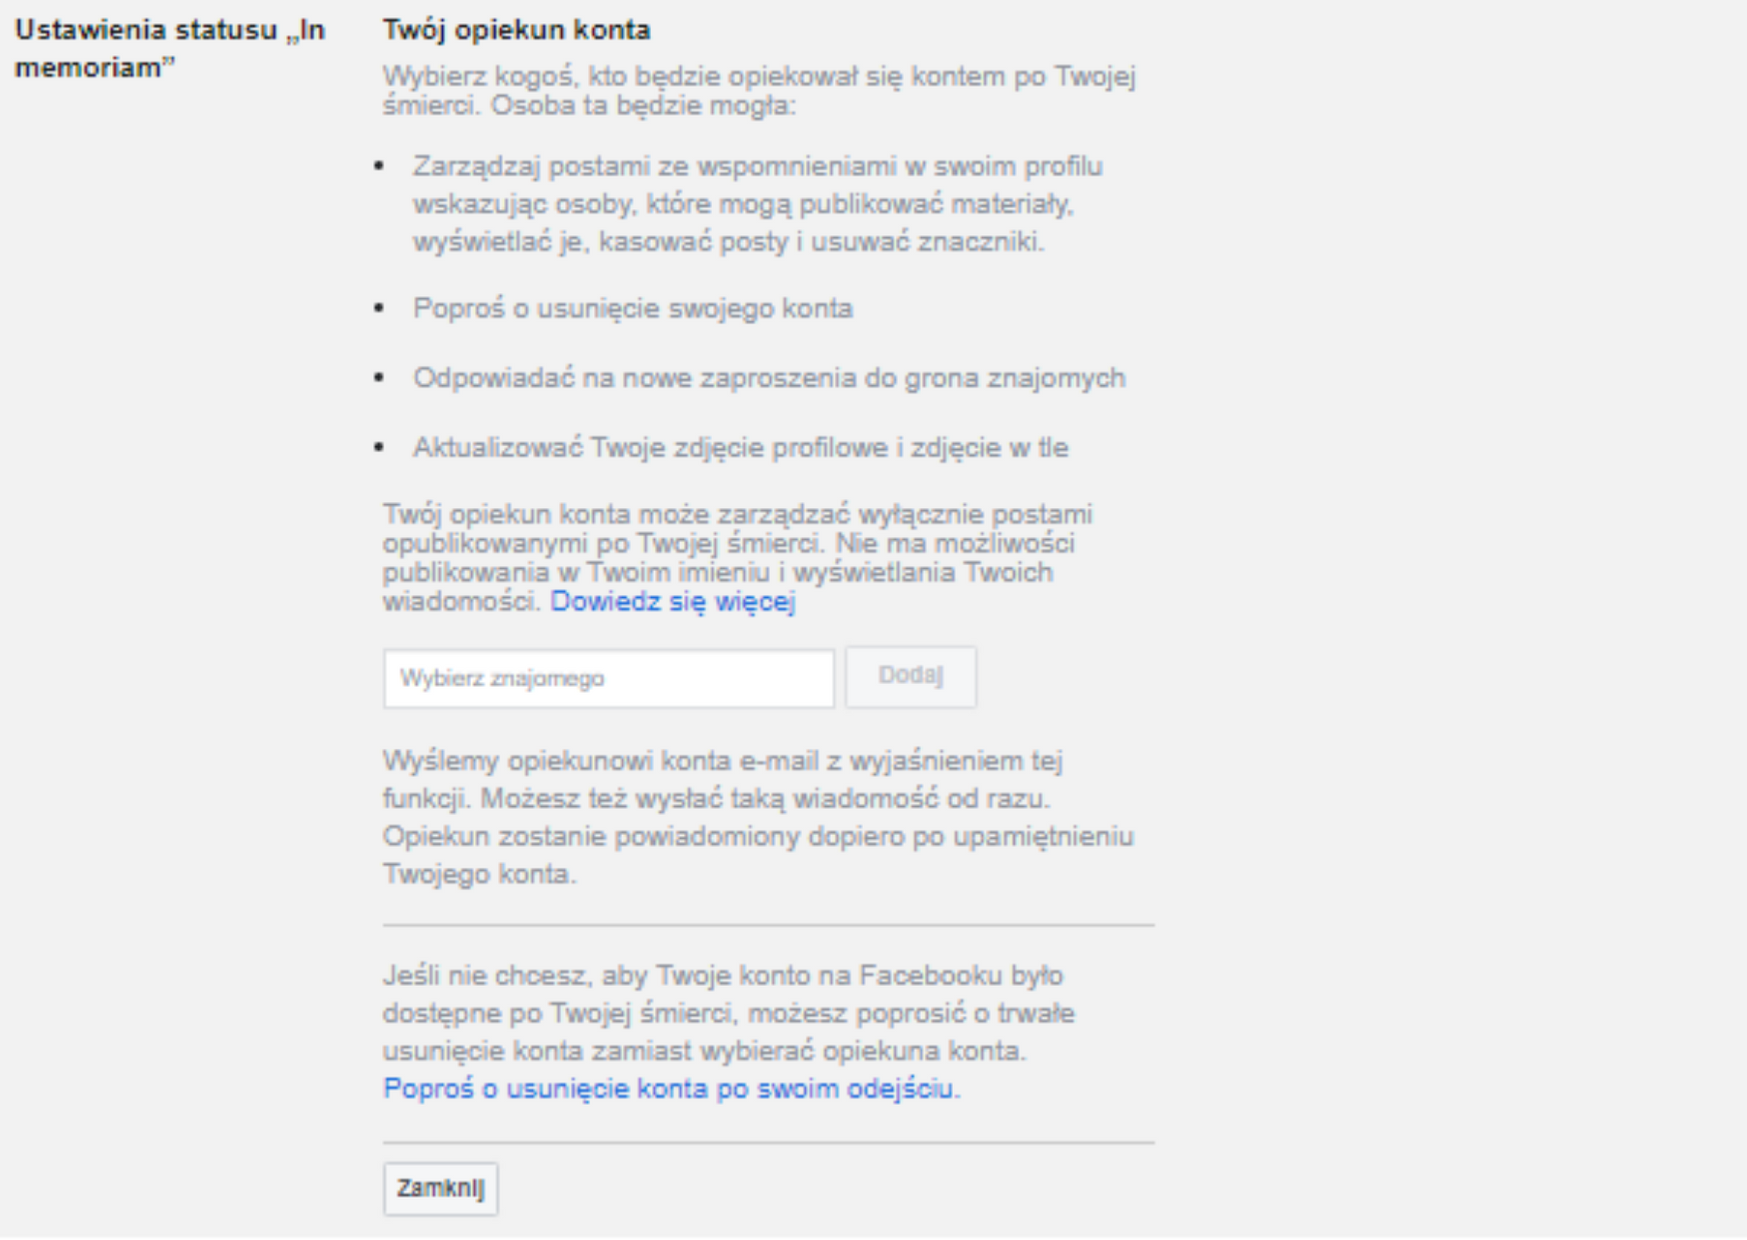Click the divider line above "Jeśli nie chcesz"
Screen dimensions: 1747x1240
(768, 926)
